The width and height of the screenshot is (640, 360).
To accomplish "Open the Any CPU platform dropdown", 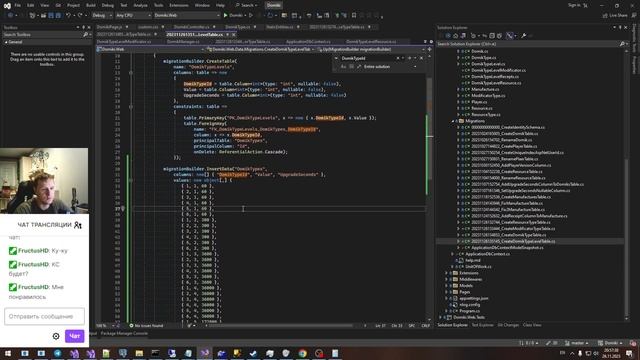I will [133, 16].
